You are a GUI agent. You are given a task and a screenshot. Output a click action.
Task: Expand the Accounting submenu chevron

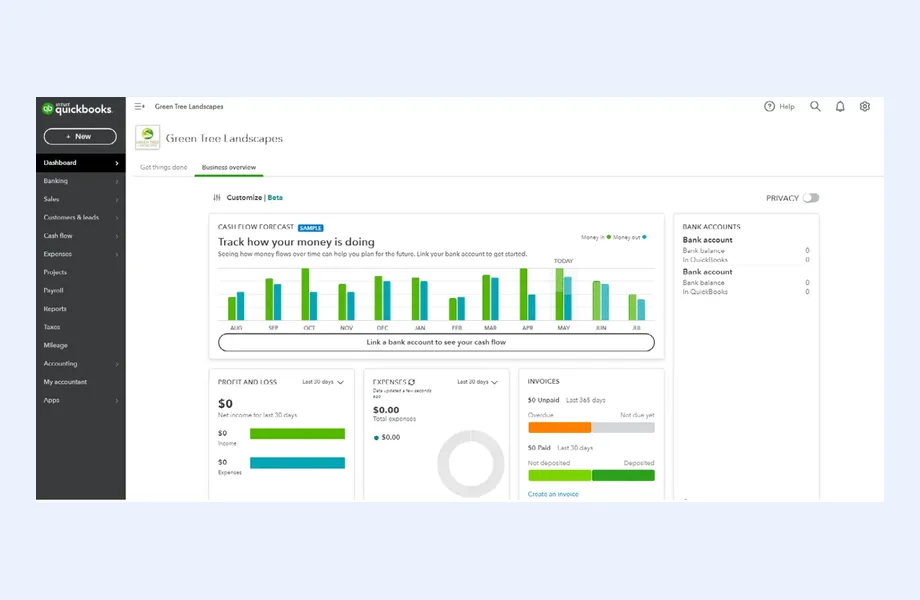click(117, 364)
